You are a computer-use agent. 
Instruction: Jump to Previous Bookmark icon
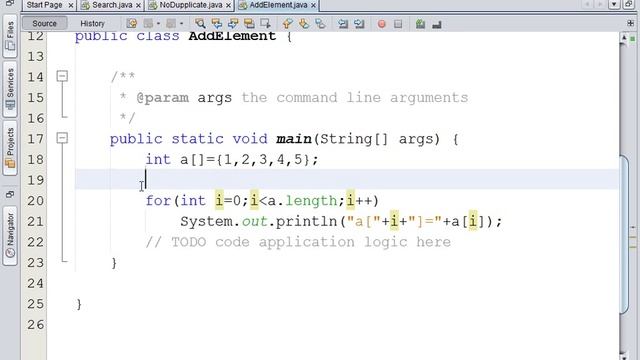point(287,24)
